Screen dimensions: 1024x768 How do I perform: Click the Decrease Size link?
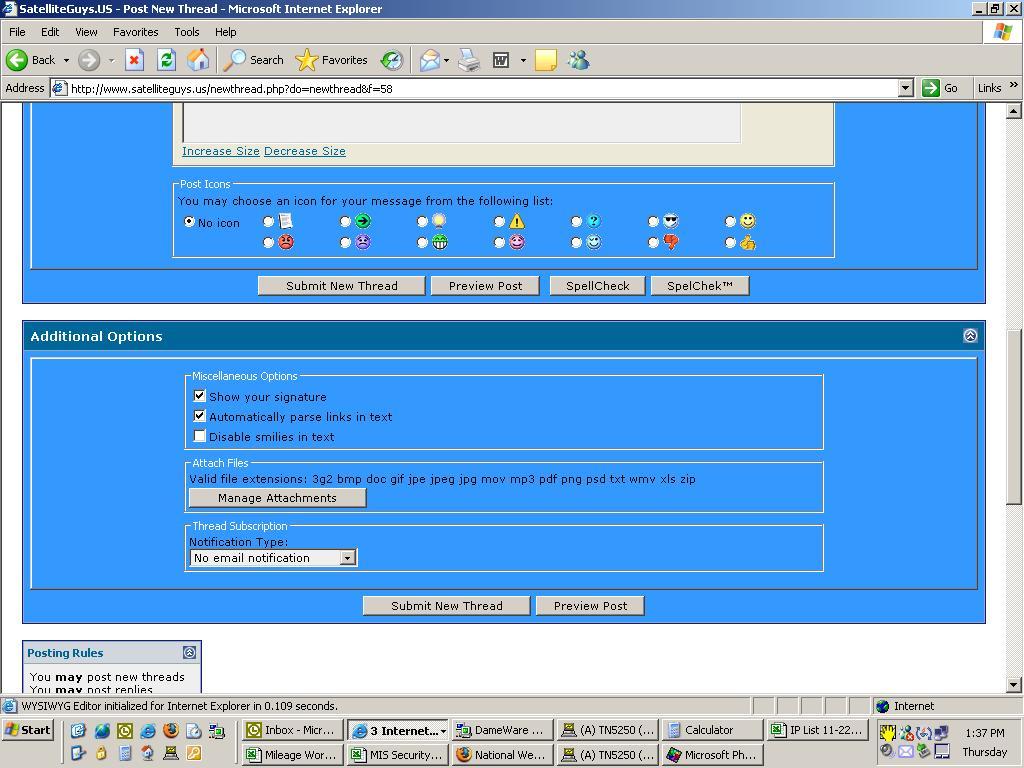(x=305, y=151)
